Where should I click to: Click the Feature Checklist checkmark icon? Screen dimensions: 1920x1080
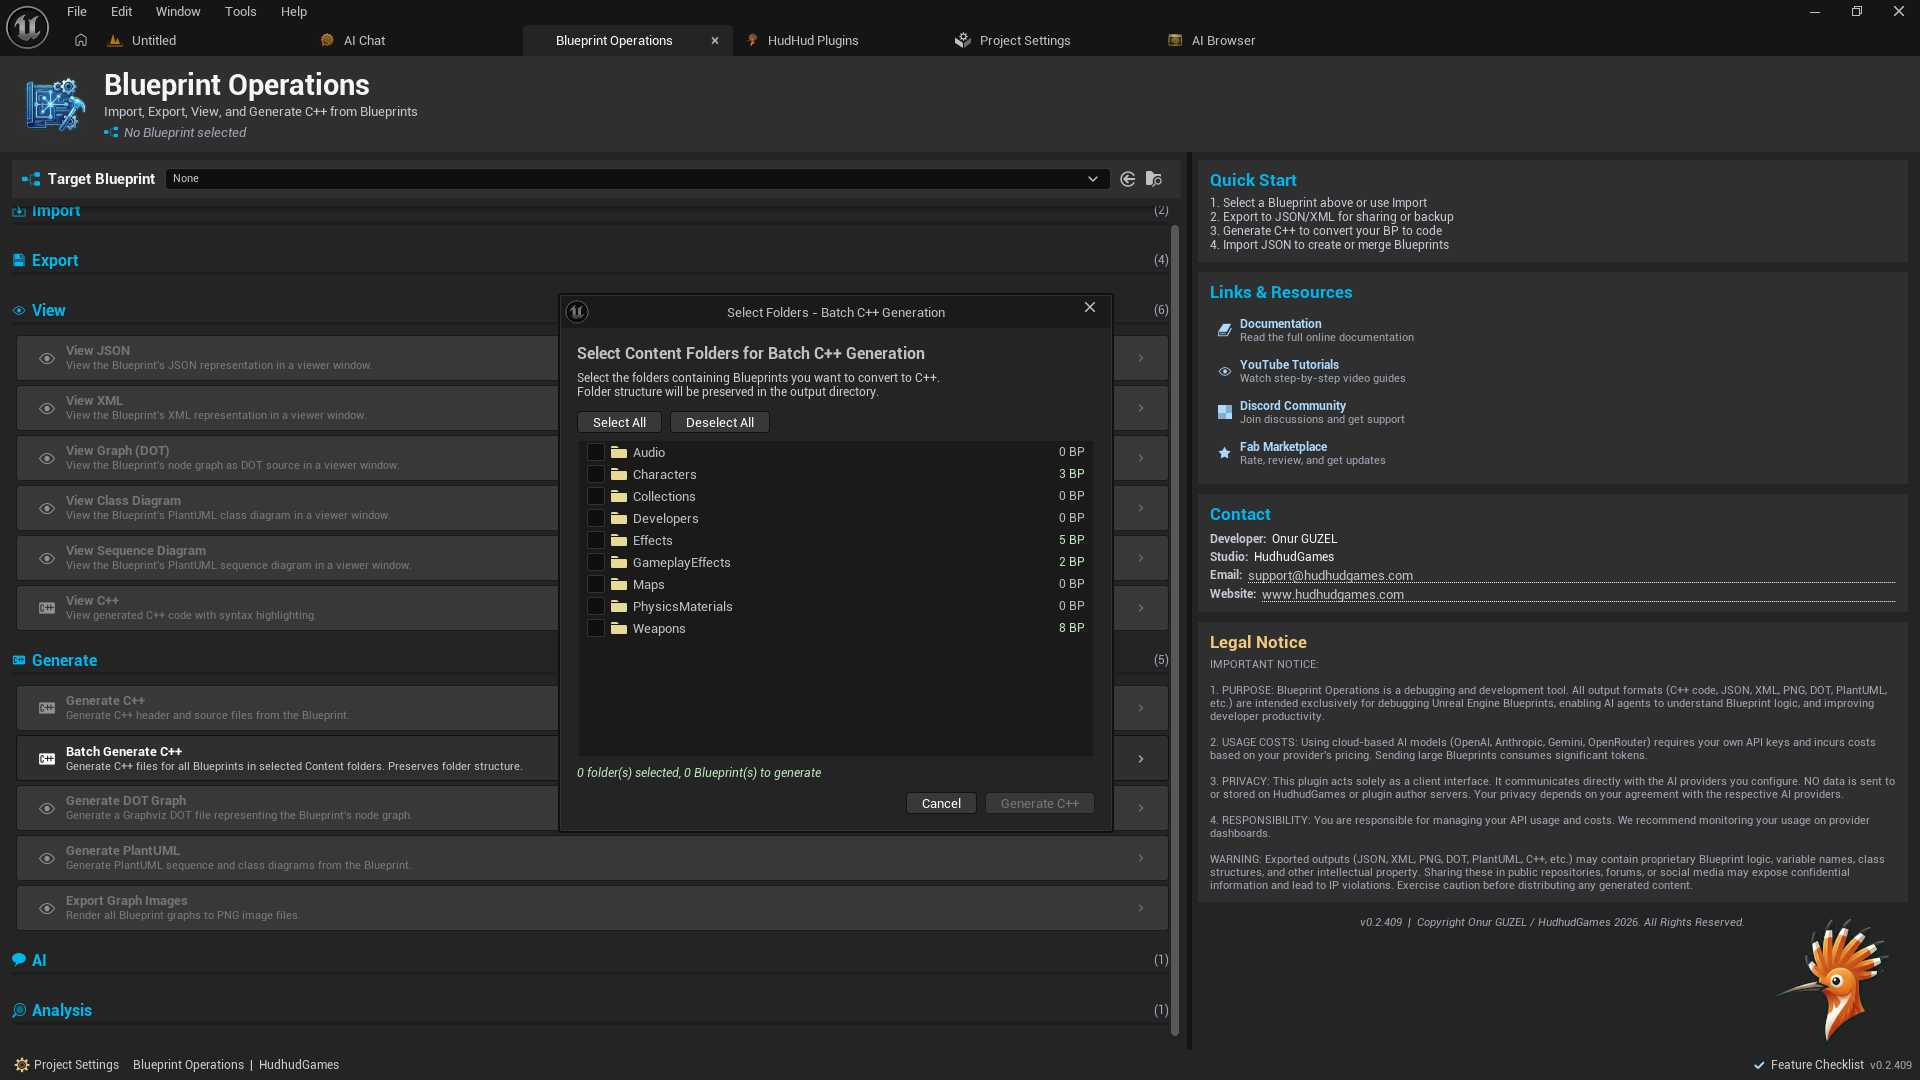point(1759,1065)
